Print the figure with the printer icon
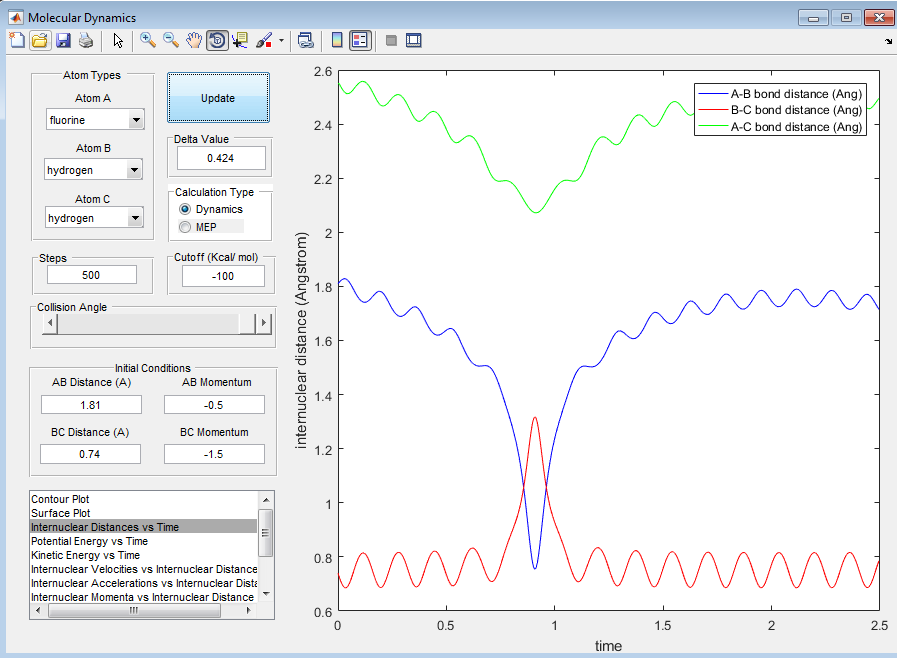Image resolution: width=897 pixels, height=658 pixels. pos(86,40)
